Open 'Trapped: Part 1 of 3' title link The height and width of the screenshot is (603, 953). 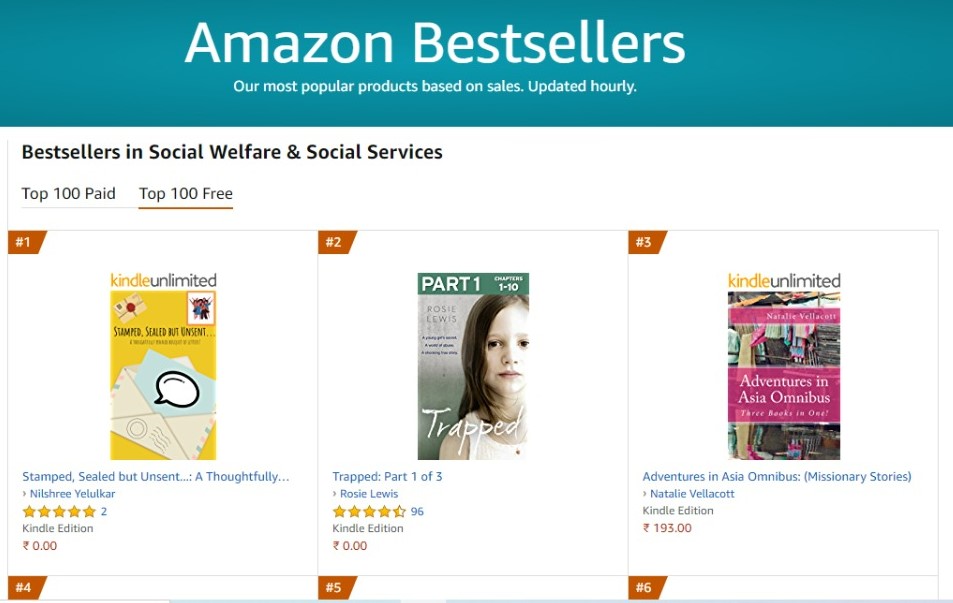(388, 477)
